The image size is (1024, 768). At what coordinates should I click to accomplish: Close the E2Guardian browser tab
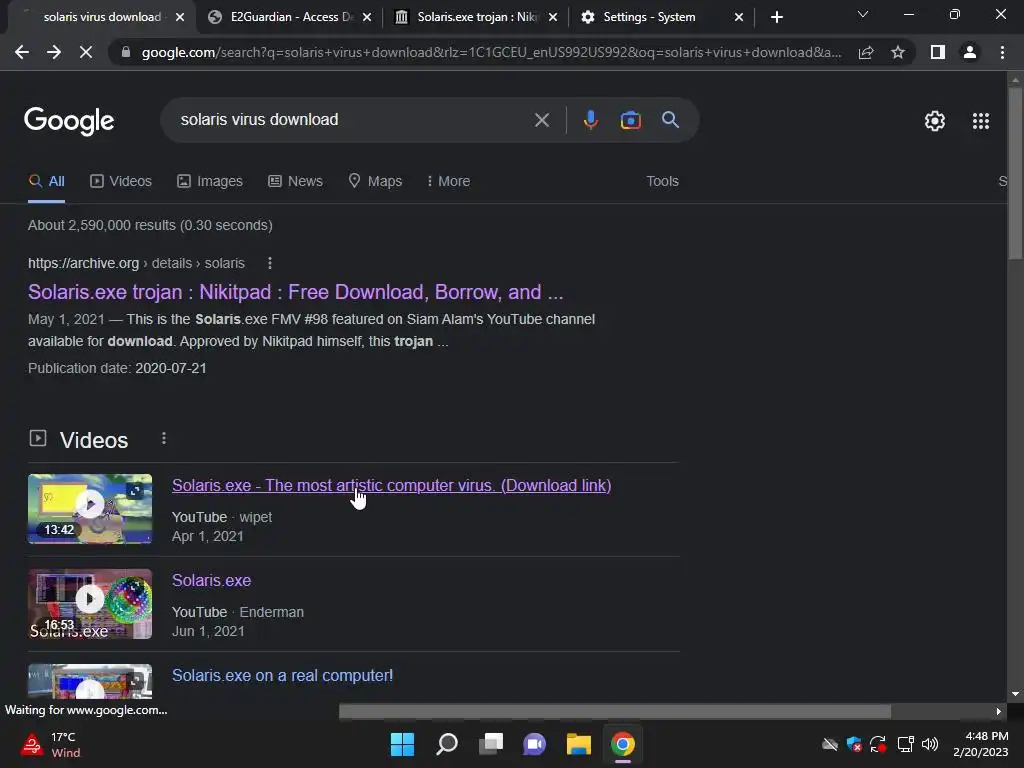pyautogui.click(x=367, y=17)
